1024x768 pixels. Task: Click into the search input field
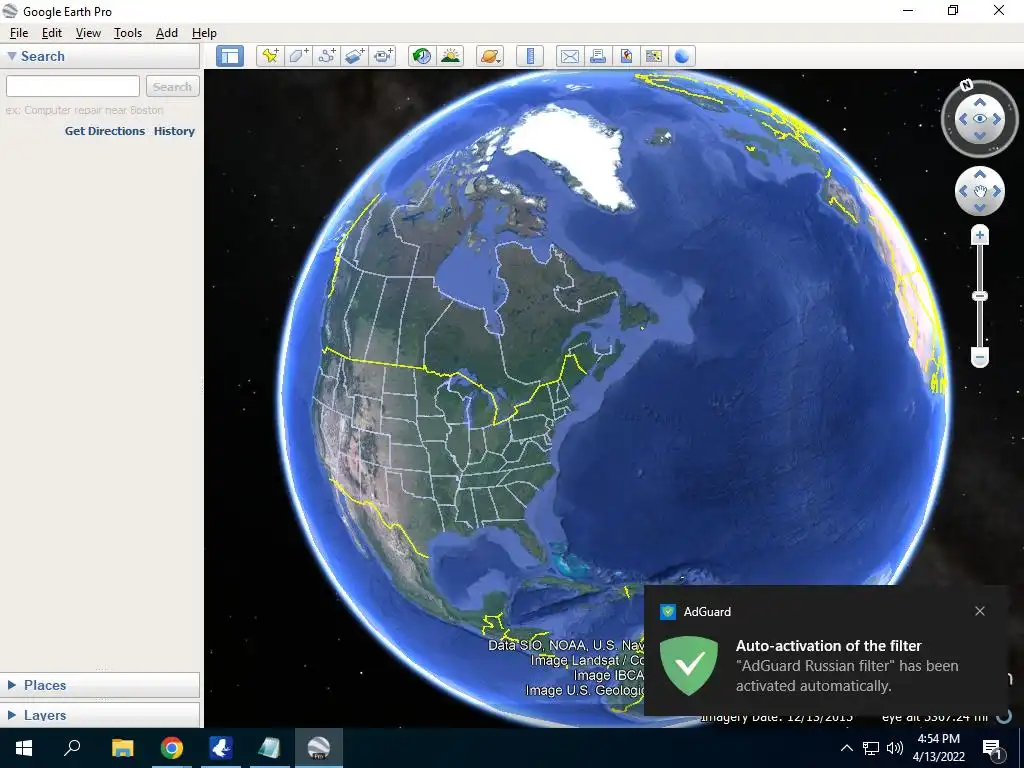(72, 86)
